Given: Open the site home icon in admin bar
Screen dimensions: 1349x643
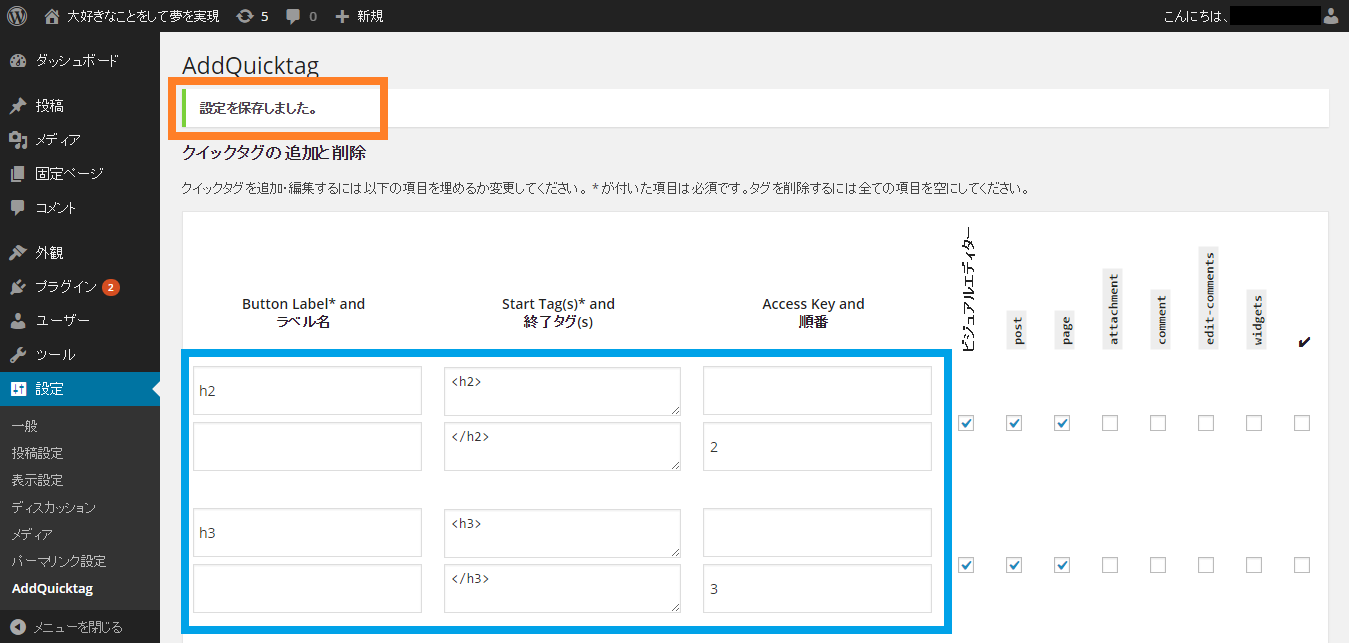Looking at the screenshot, I should (x=52, y=16).
